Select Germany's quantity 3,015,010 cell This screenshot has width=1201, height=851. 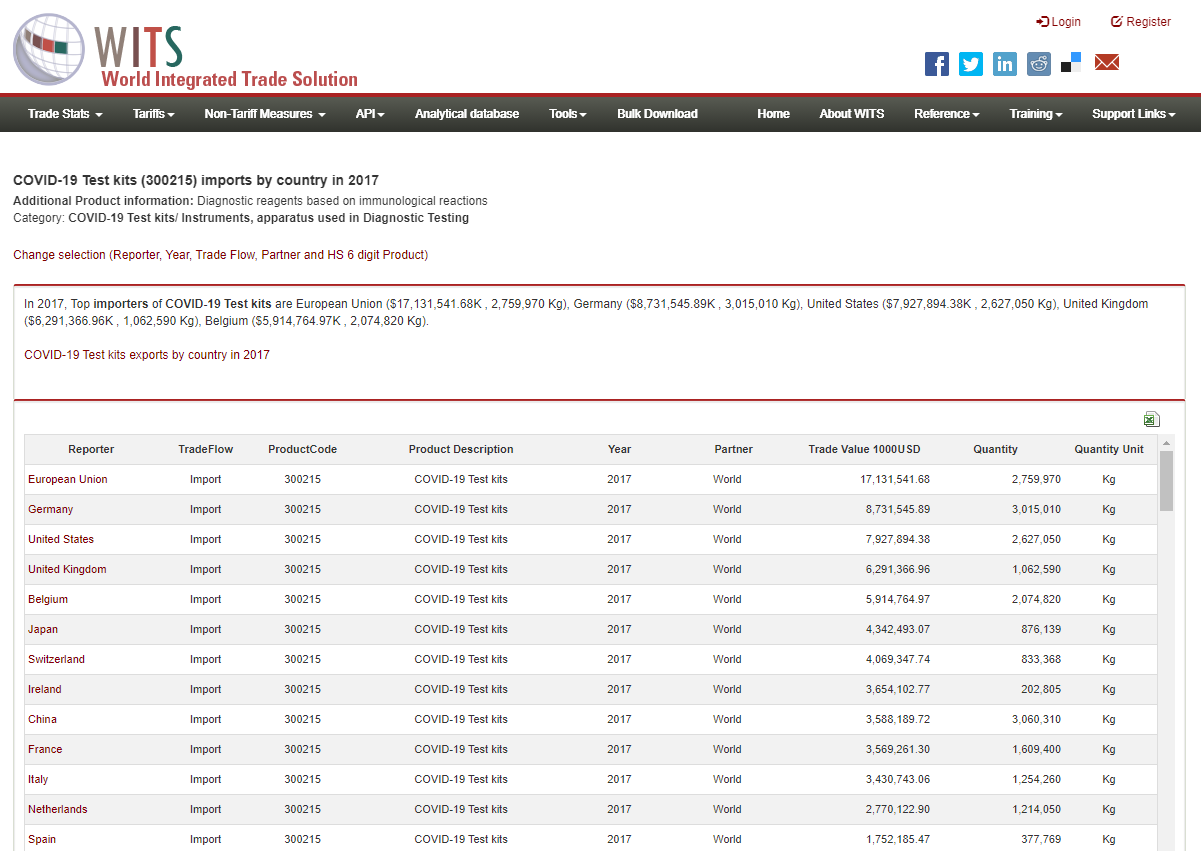click(1036, 509)
